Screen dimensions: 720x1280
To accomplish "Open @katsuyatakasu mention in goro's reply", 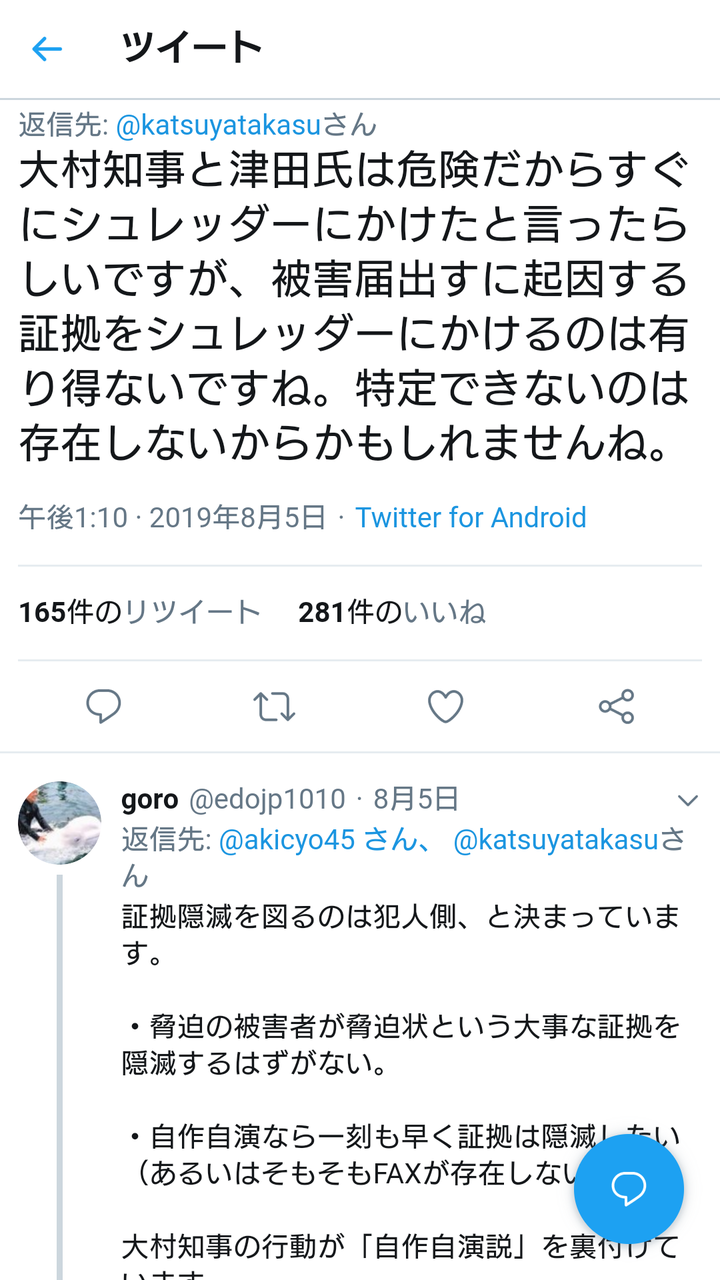I will (556, 840).
